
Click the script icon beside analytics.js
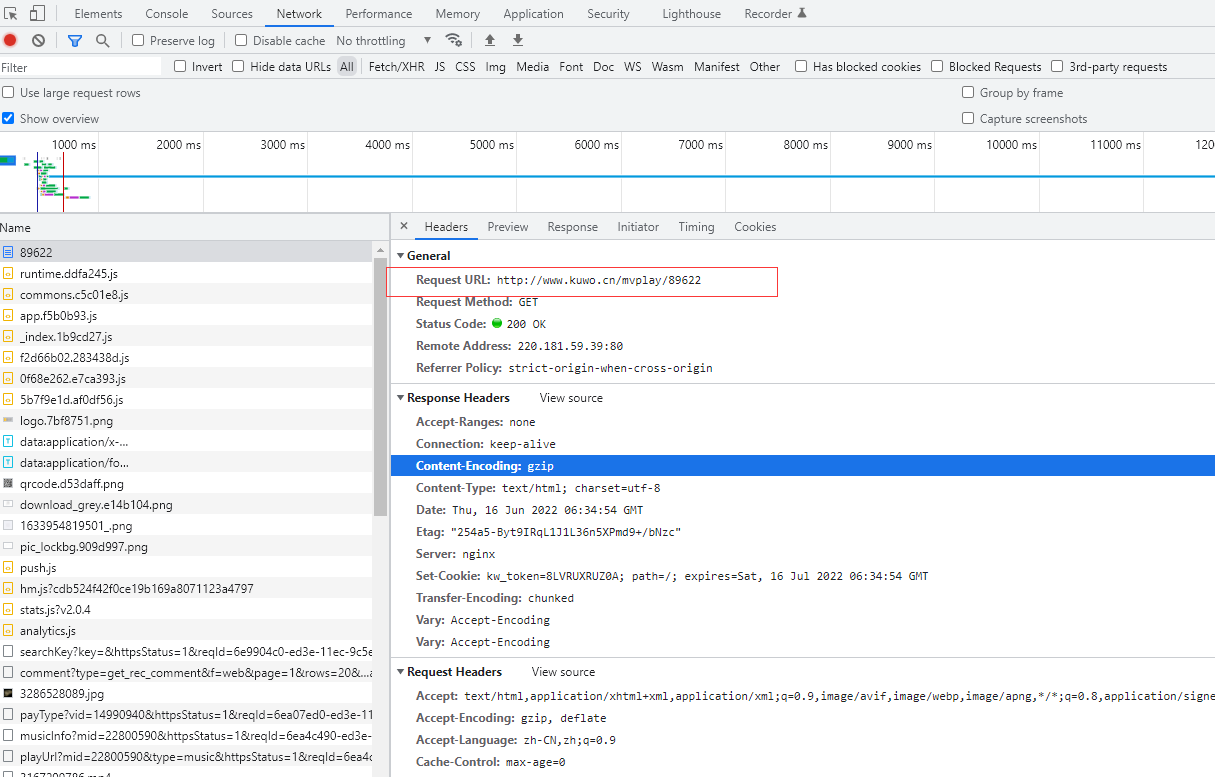click(8, 630)
